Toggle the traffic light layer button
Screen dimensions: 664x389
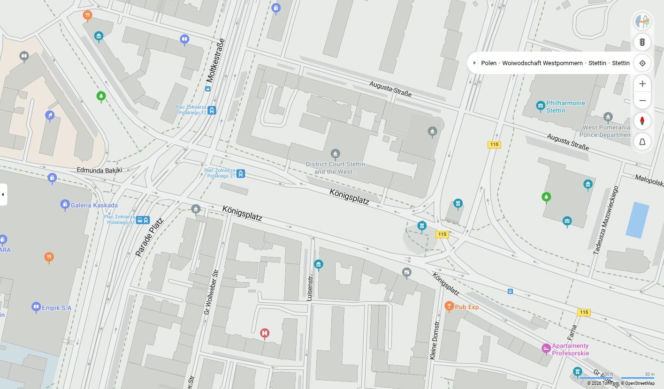[642, 42]
